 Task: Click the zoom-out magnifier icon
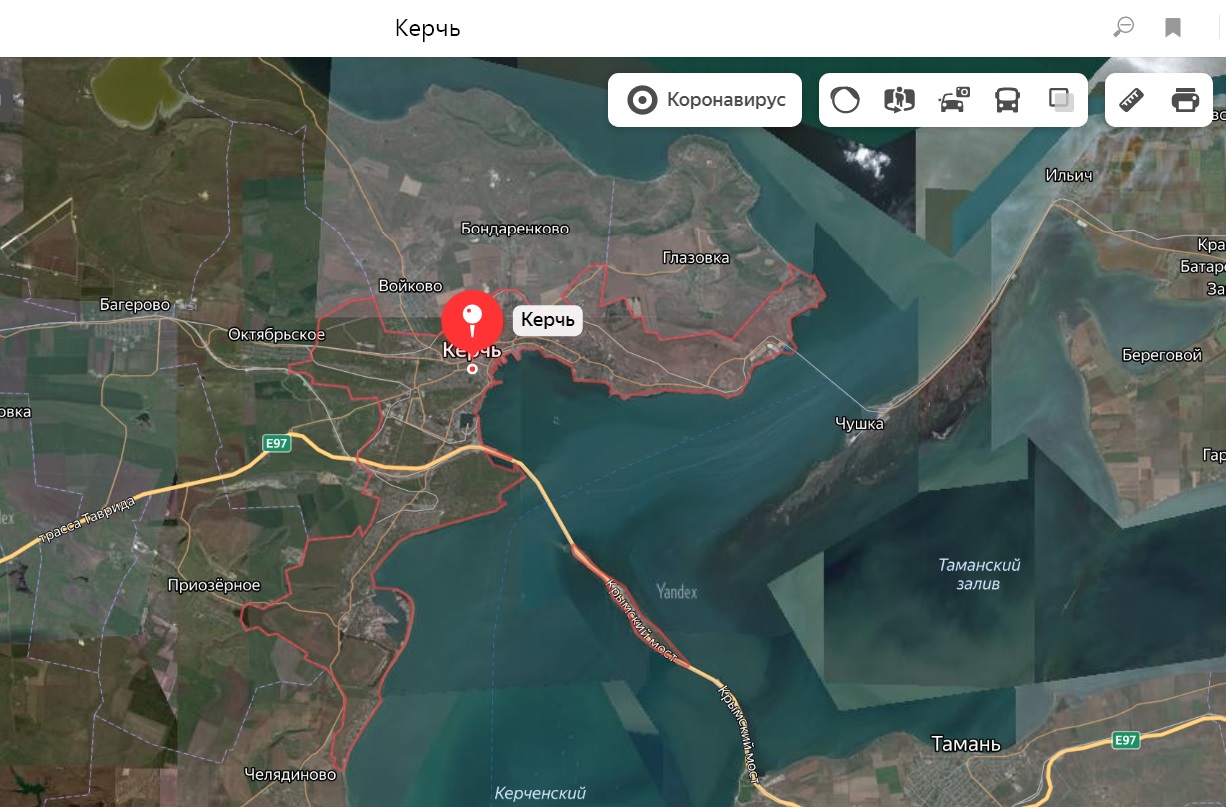click(1124, 27)
